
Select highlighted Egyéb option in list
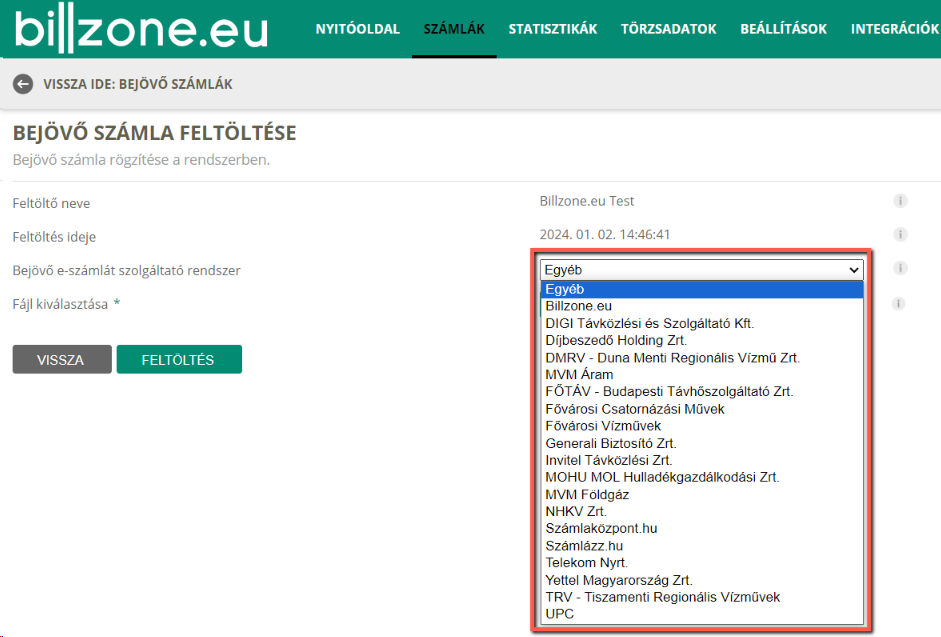coord(702,289)
